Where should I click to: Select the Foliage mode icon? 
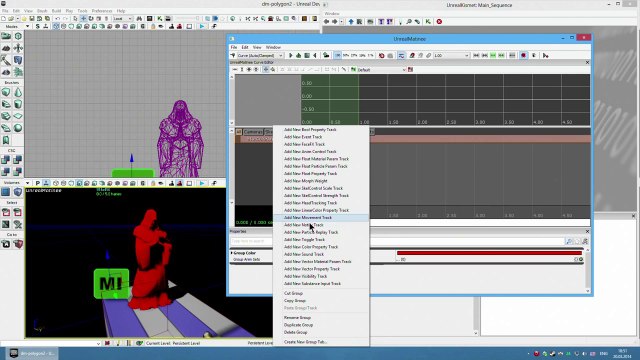18,72
